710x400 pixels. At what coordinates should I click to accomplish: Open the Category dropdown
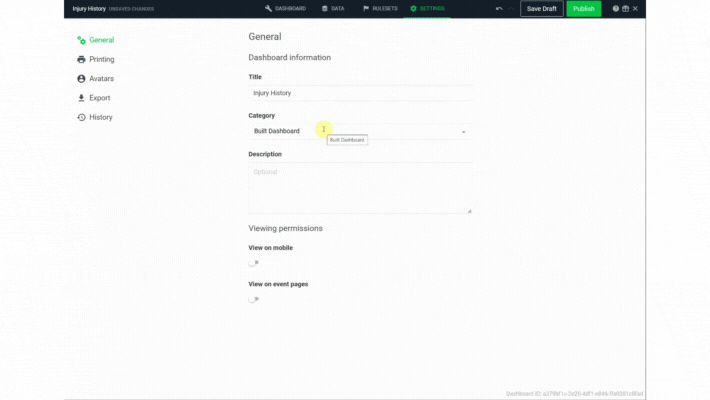pos(360,131)
